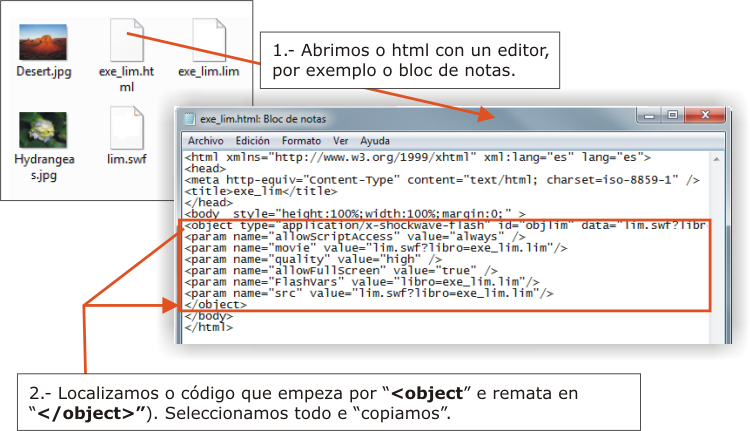Open the Formato menu
Viewport: 750px width, 431px height.
coord(301,141)
